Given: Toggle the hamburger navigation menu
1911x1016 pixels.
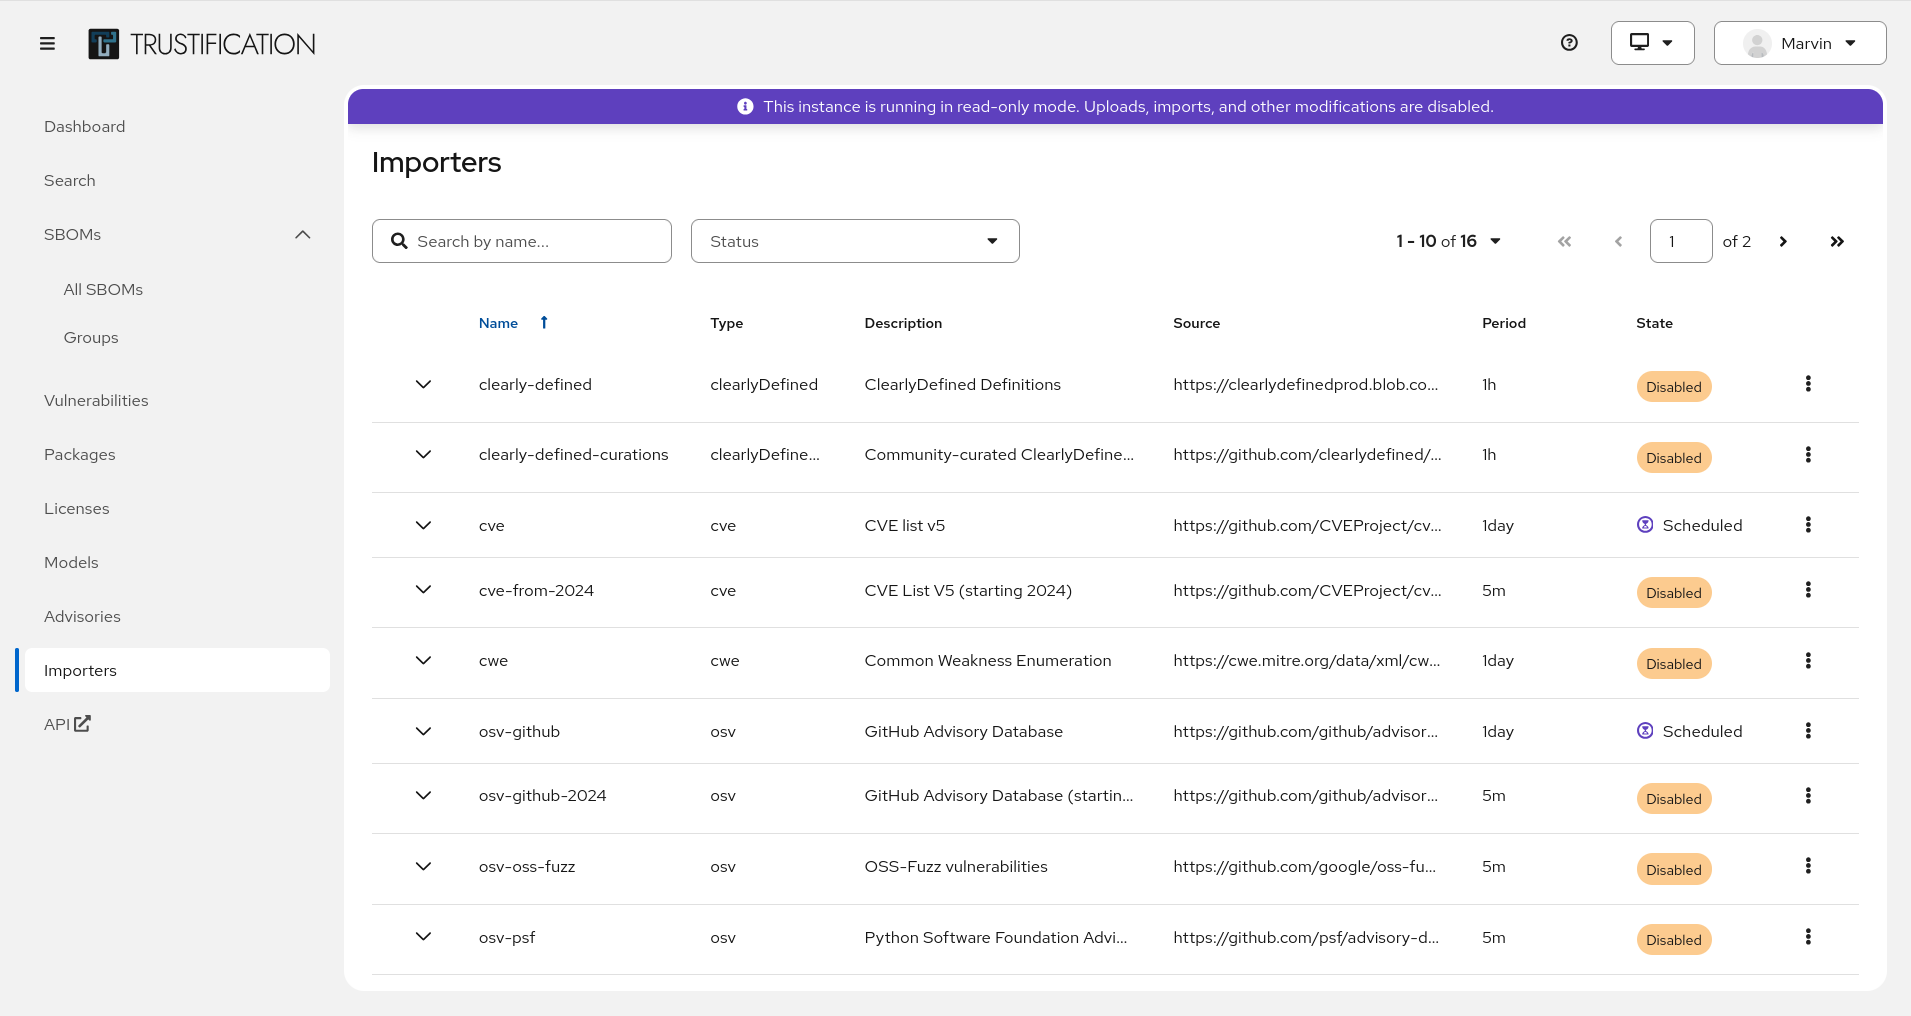Looking at the screenshot, I should pos(47,43).
